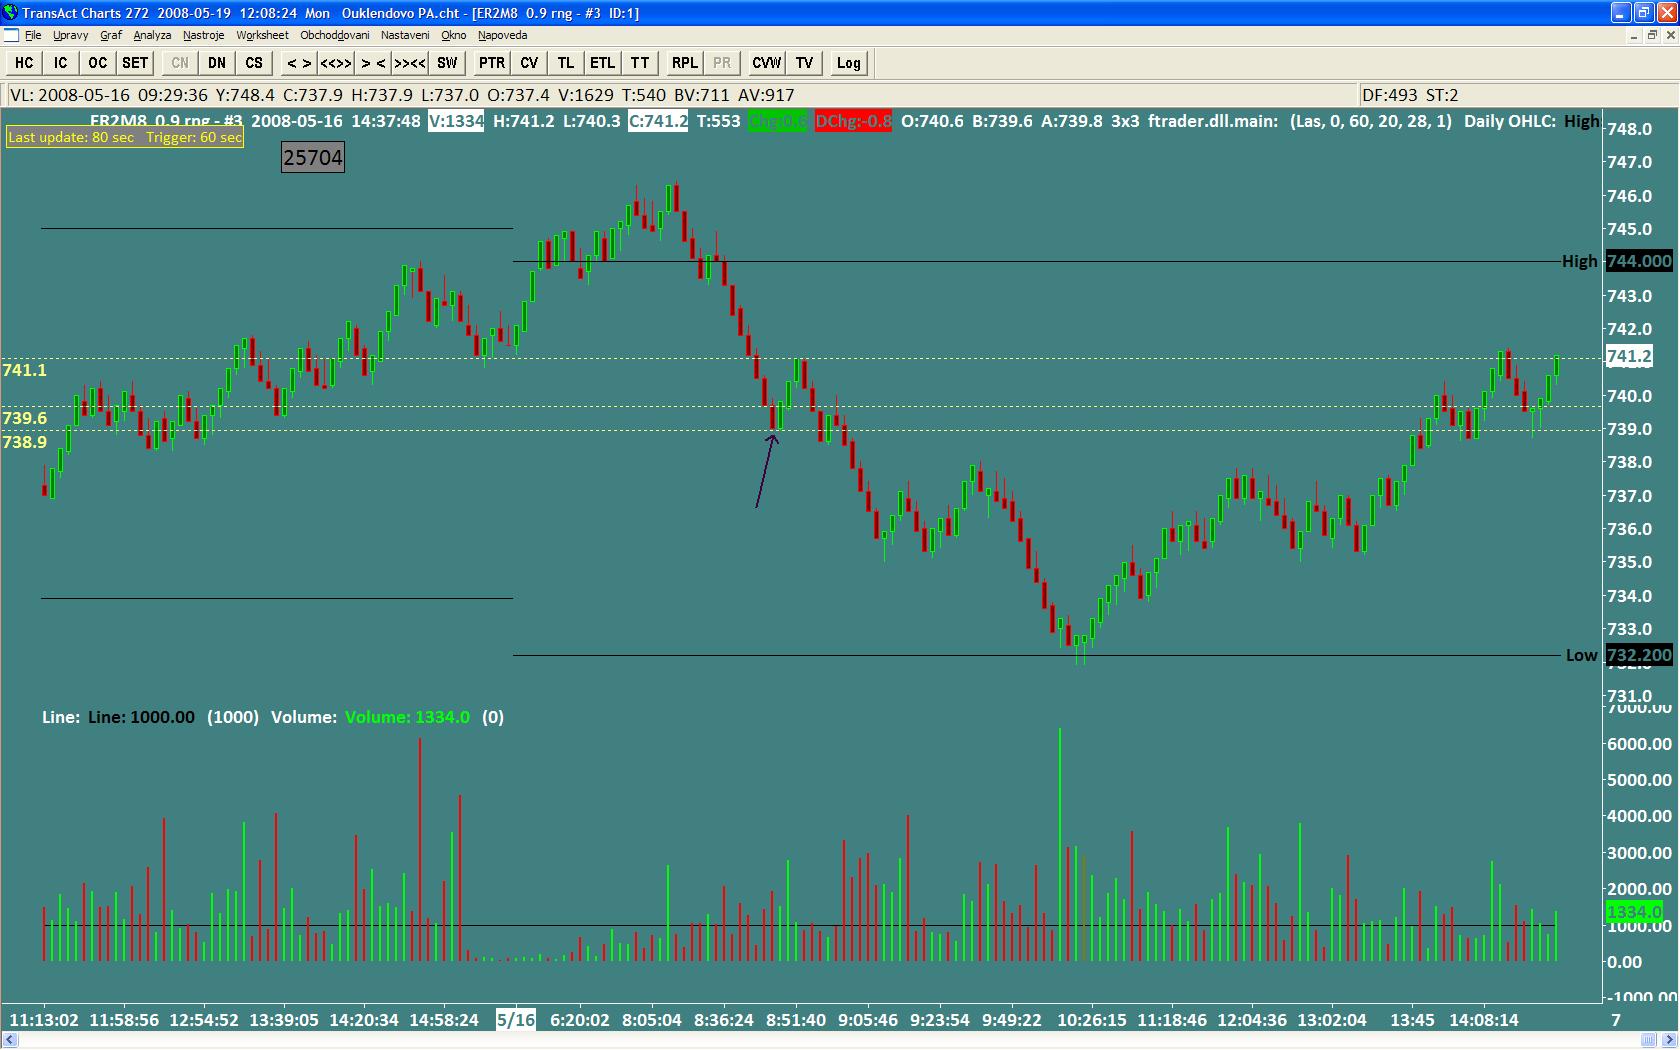Click the highlighted C:741.2 close value
Image resolution: width=1680 pixels, height=1050 pixels.
click(x=658, y=121)
